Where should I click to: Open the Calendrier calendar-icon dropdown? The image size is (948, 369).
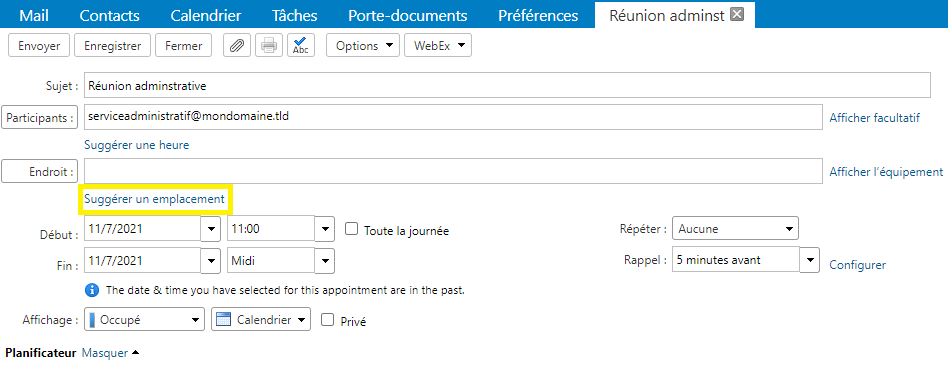tap(261, 320)
